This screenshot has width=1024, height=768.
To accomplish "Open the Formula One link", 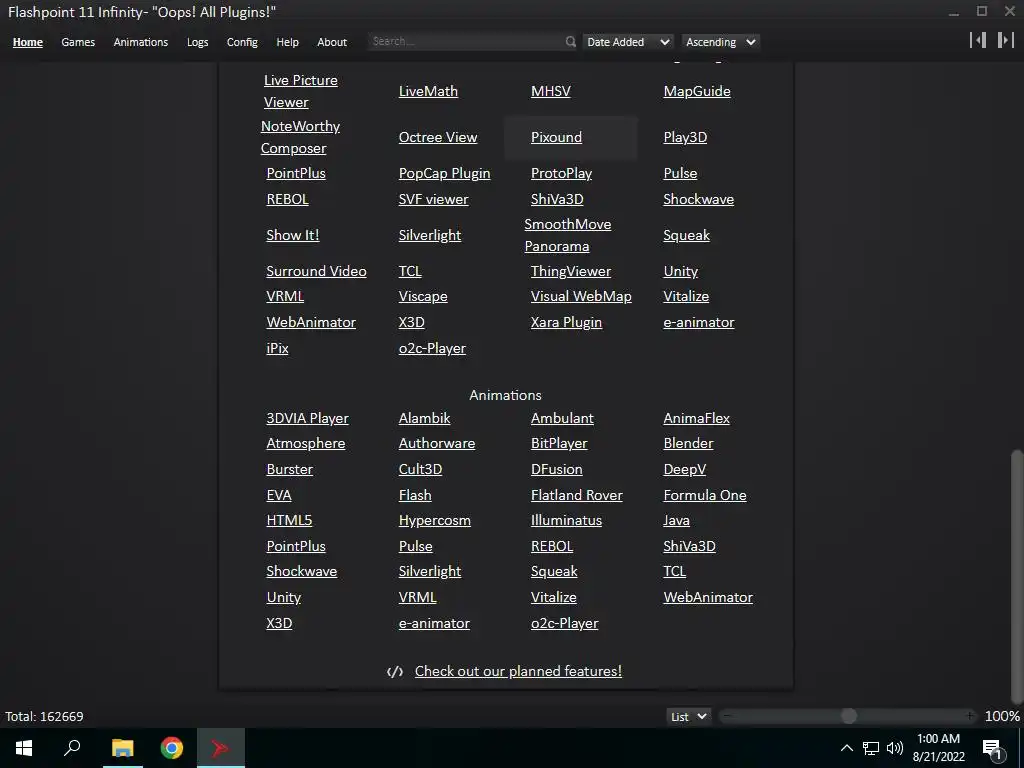I will tap(705, 495).
